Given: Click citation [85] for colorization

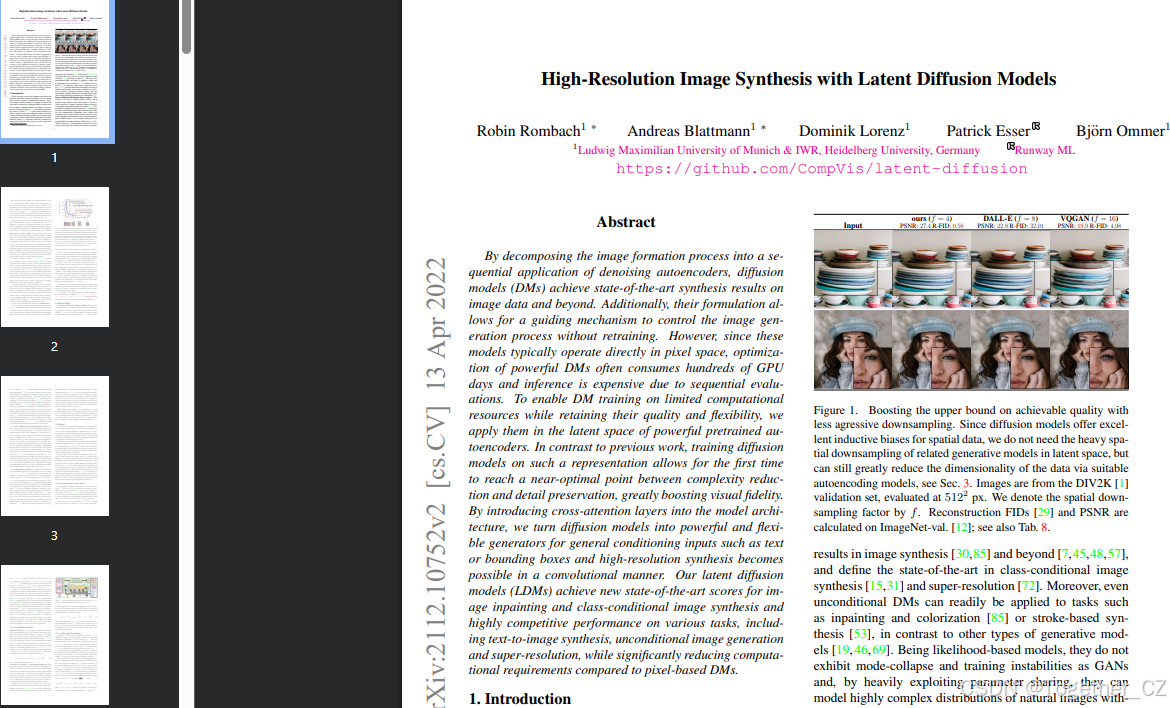Looking at the screenshot, I should point(998,618).
